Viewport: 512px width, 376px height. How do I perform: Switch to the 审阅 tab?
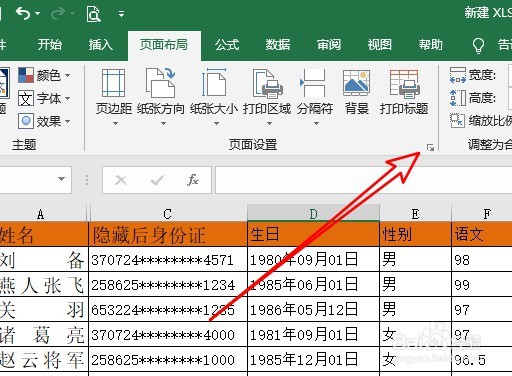click(x=329, y=44)
